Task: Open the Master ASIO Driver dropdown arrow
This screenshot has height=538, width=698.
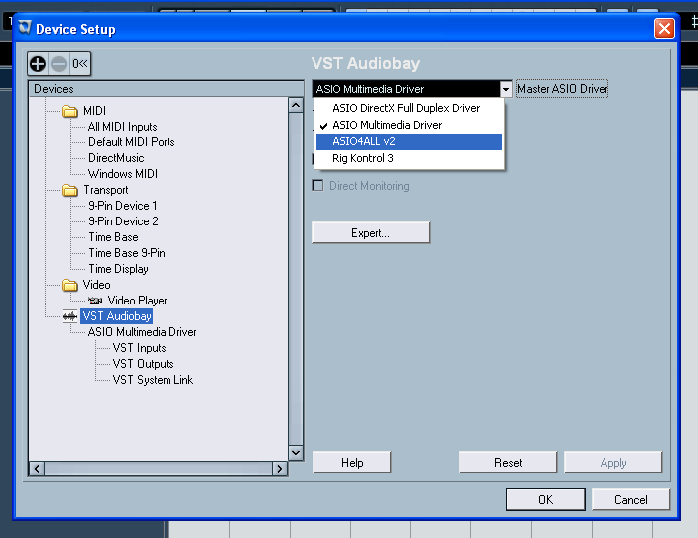Action: pyautogui.click(x=506, y=89)
